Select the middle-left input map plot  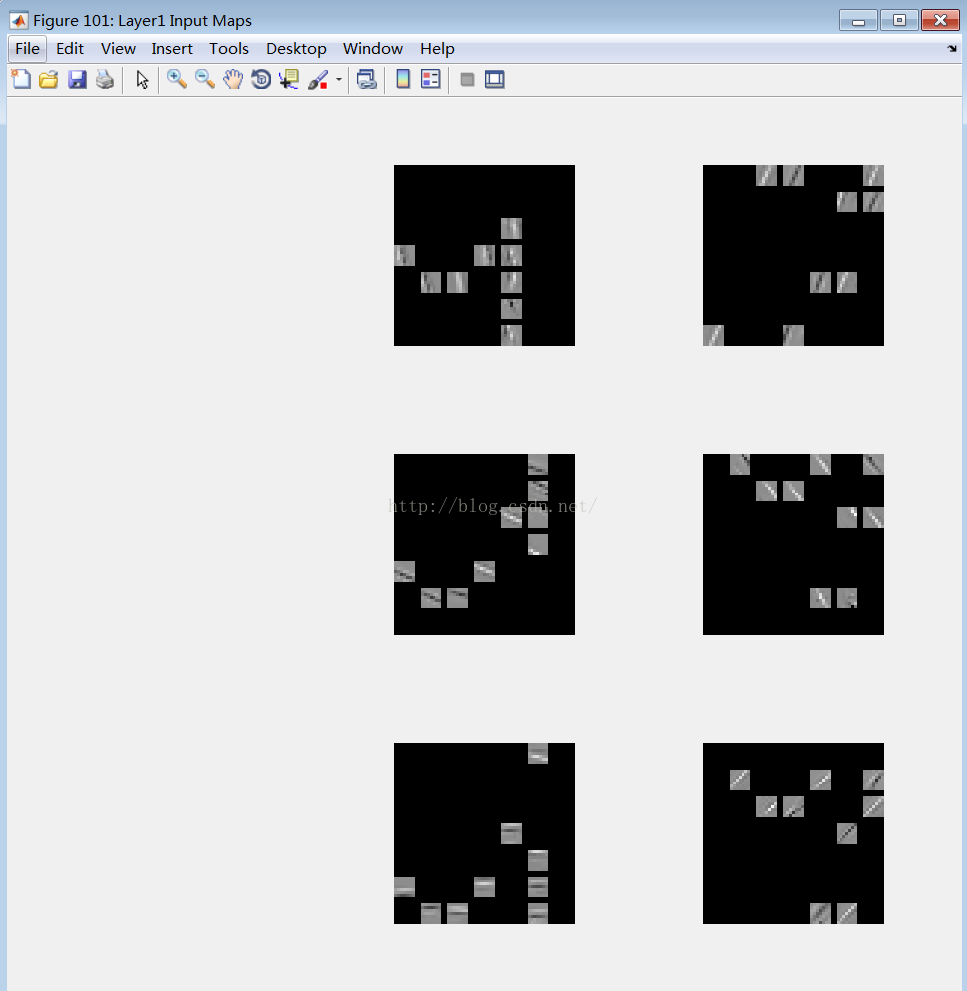(x=484, y=544)
